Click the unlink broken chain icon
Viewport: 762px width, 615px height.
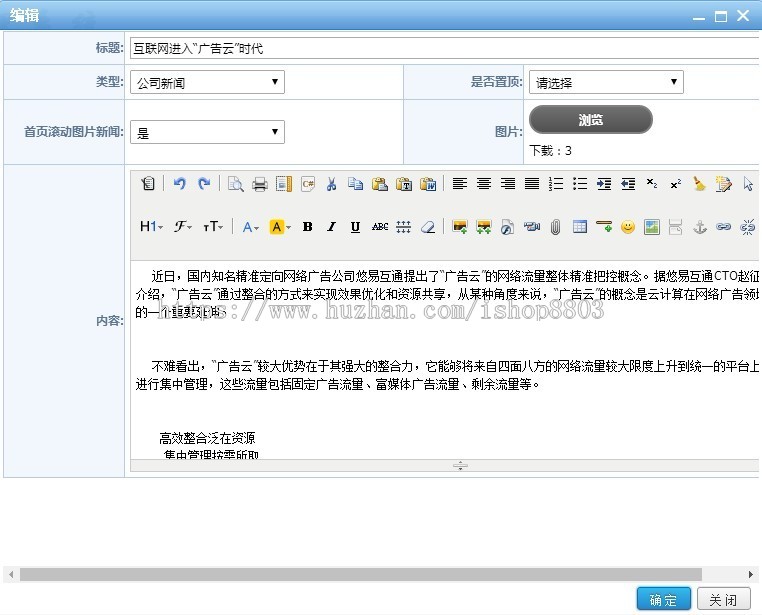tap(747, 226)
